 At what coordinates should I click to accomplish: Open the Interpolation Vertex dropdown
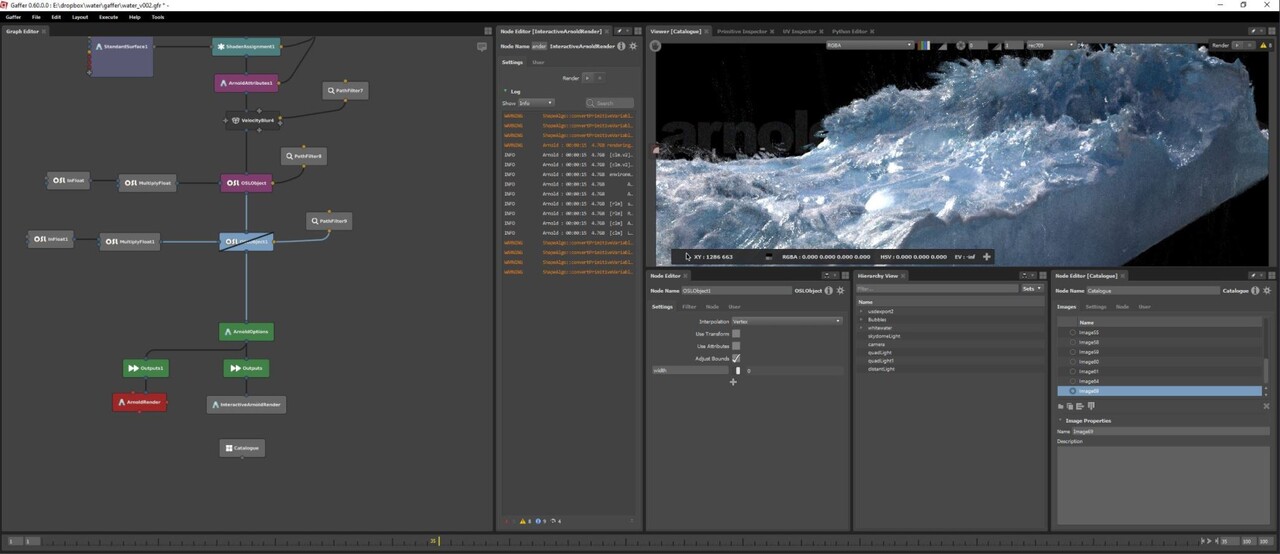pyautogui.click(x=787, y=321)
